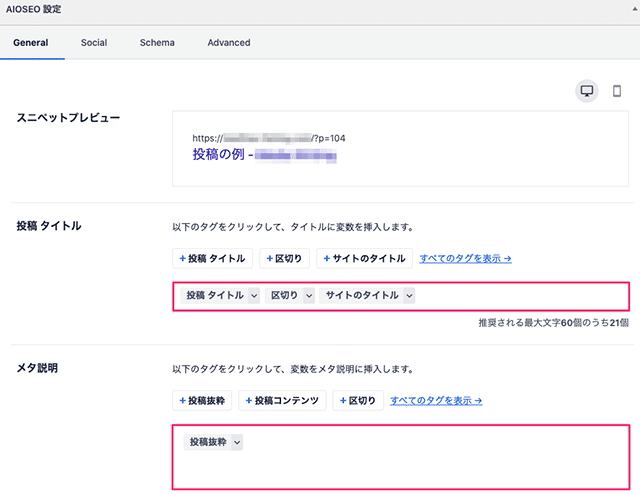The image size is (640, 495).
Task: Add 区切り tag to meta description
Action: tap(358, 401)
